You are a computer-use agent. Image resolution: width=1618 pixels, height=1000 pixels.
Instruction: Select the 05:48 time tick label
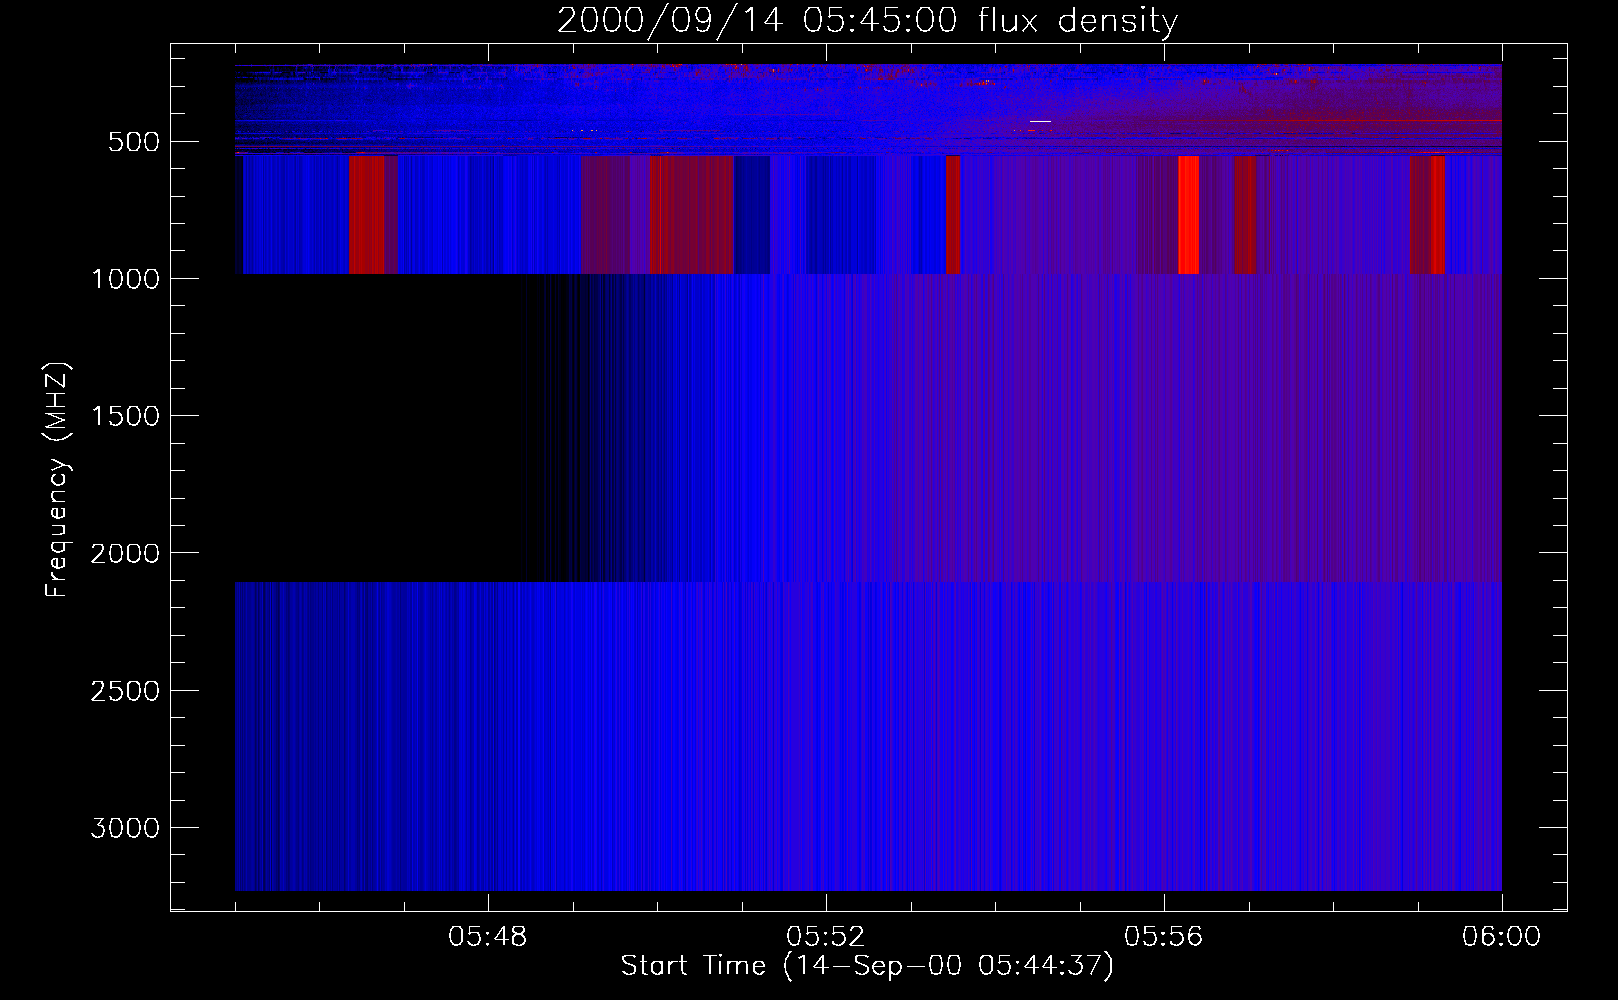pyautogui.click(x=487, y=937)
